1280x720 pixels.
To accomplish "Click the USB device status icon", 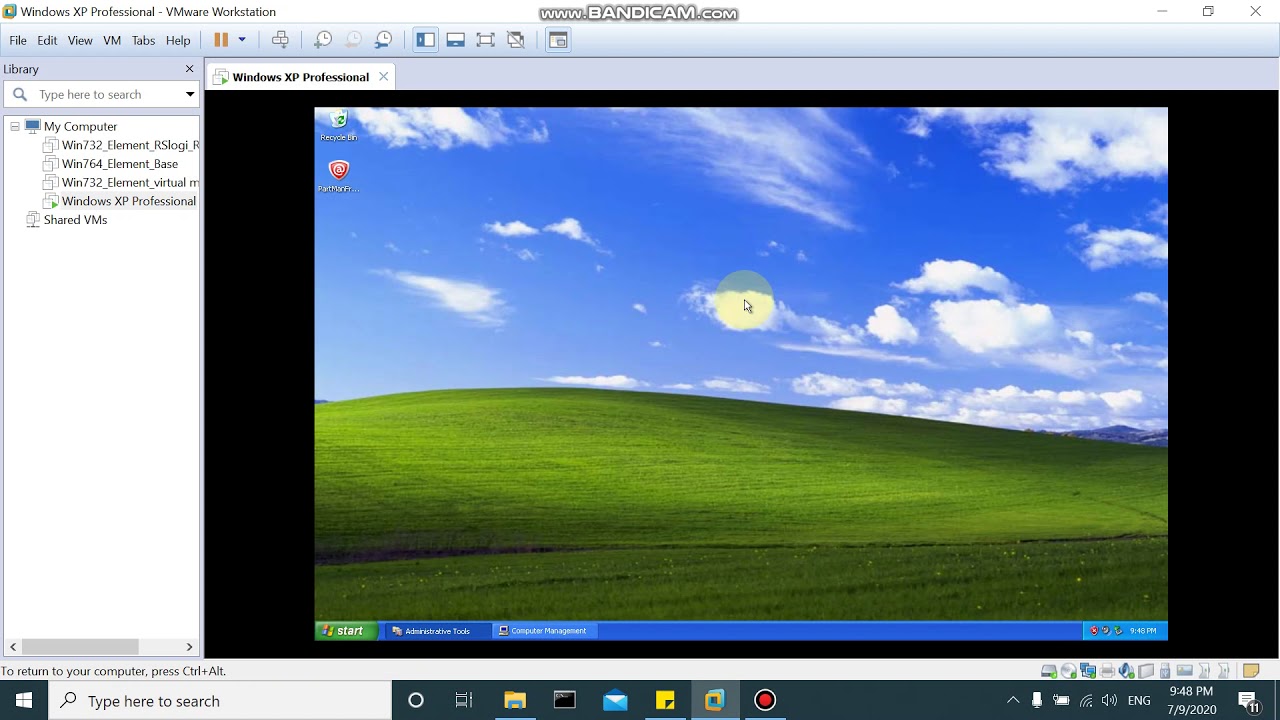I will click(1165, 671).
